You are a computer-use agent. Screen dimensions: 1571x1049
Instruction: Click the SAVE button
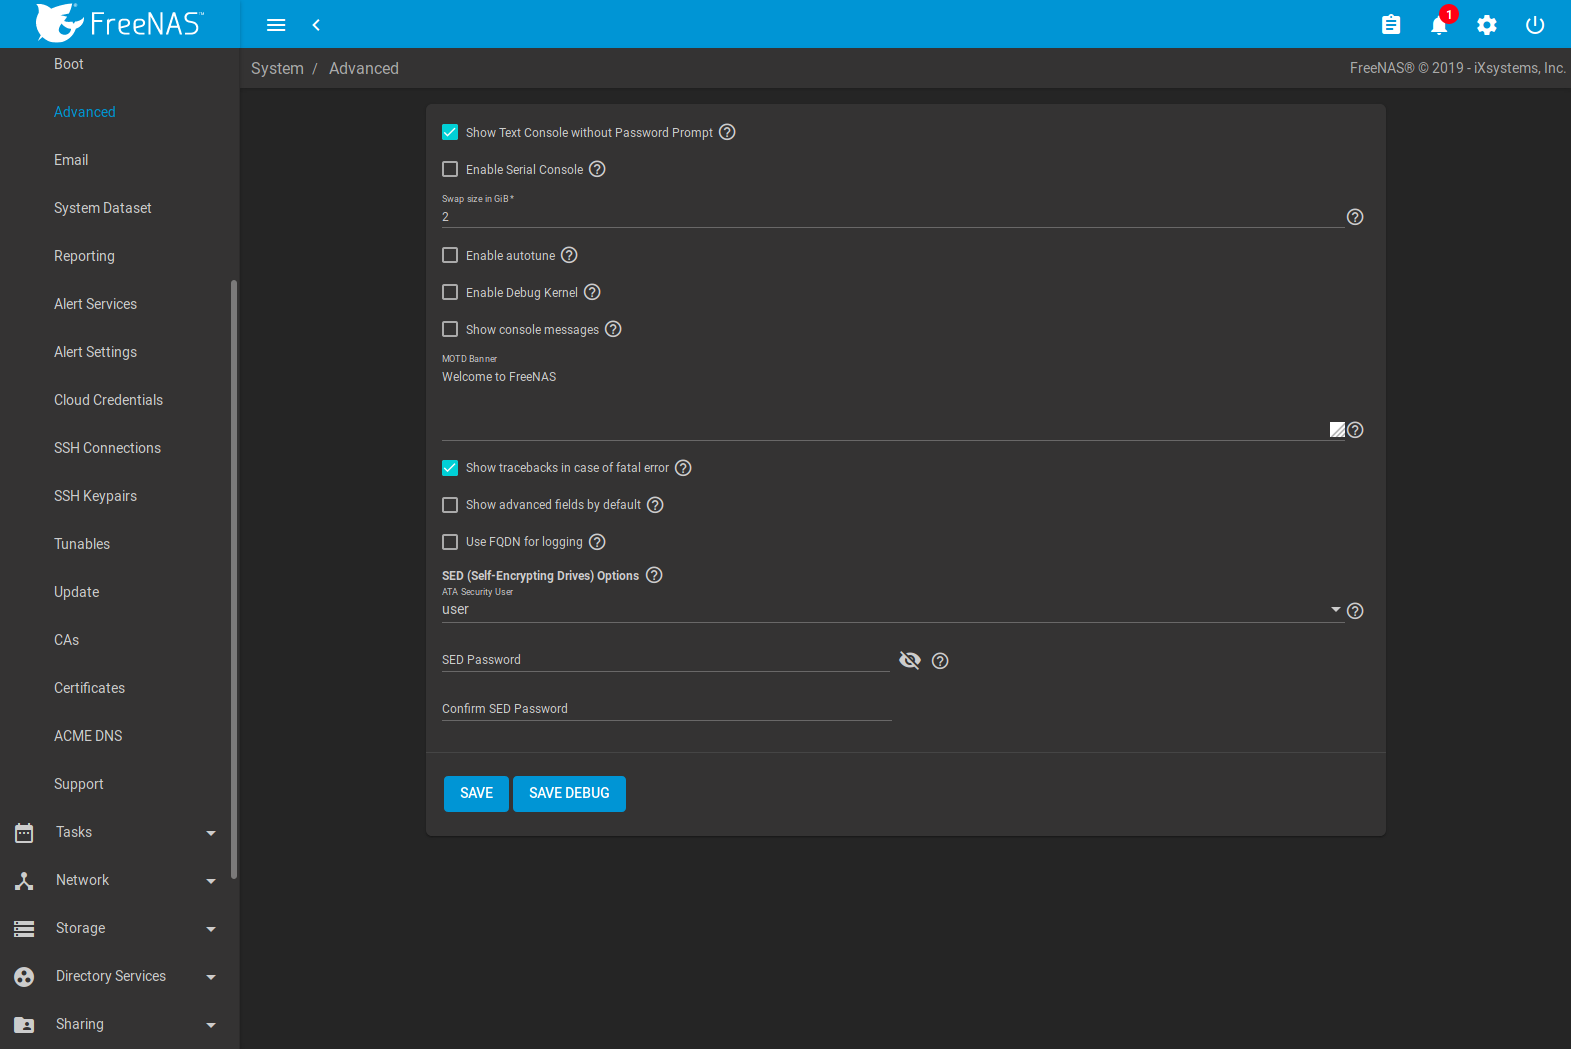click(x=476, y=794)
